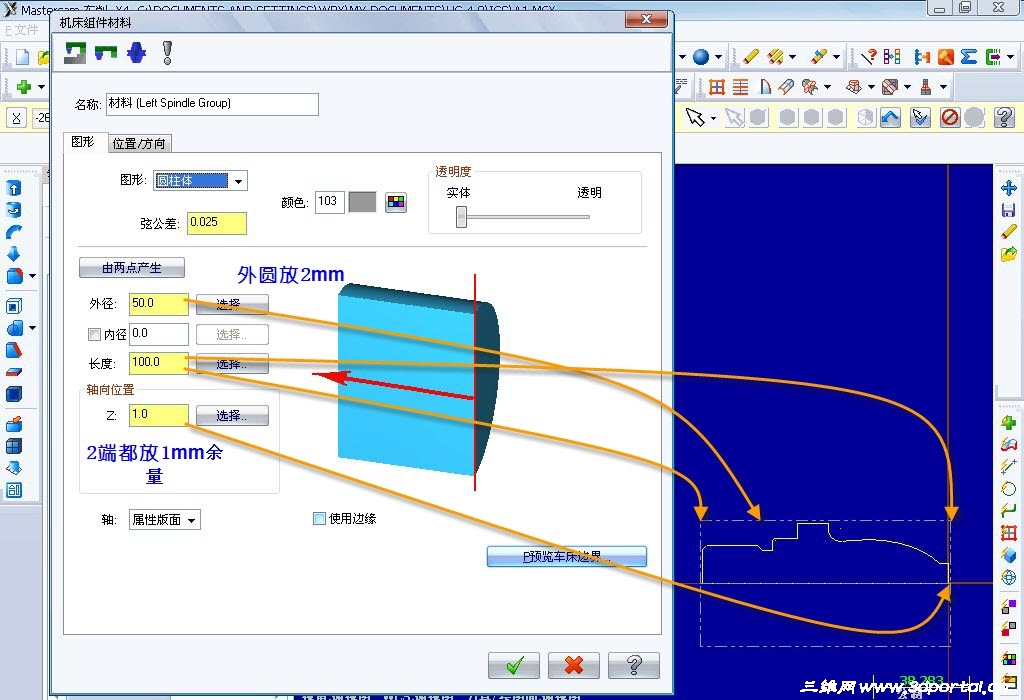The width and height of the screenshot is (1024, 700).
Task: Click the red prohibition unselect icon
Action: [950, 118]
